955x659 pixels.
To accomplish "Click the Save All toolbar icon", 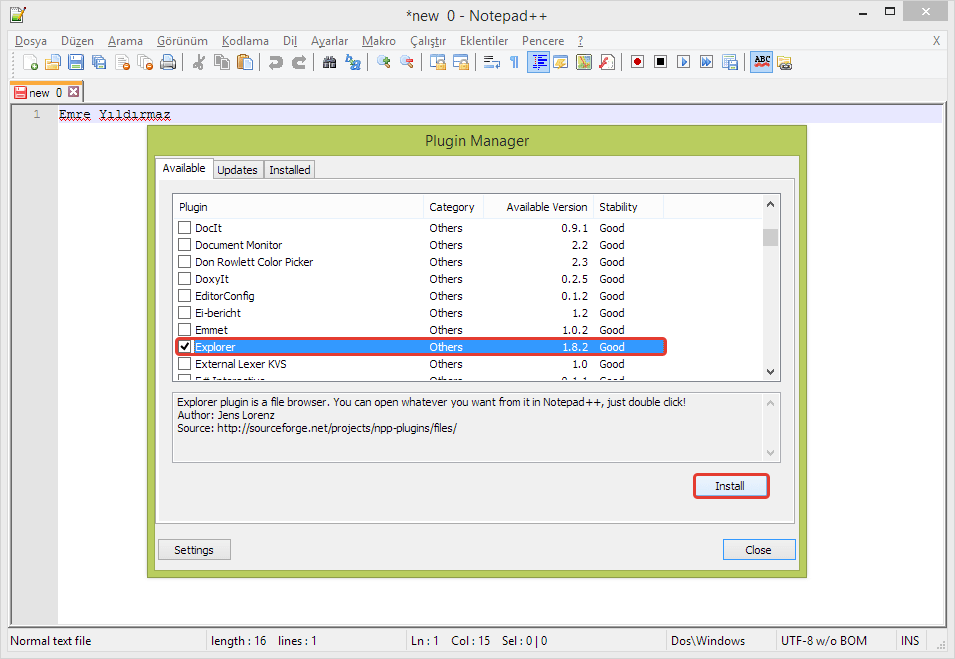I will (99, 62).
